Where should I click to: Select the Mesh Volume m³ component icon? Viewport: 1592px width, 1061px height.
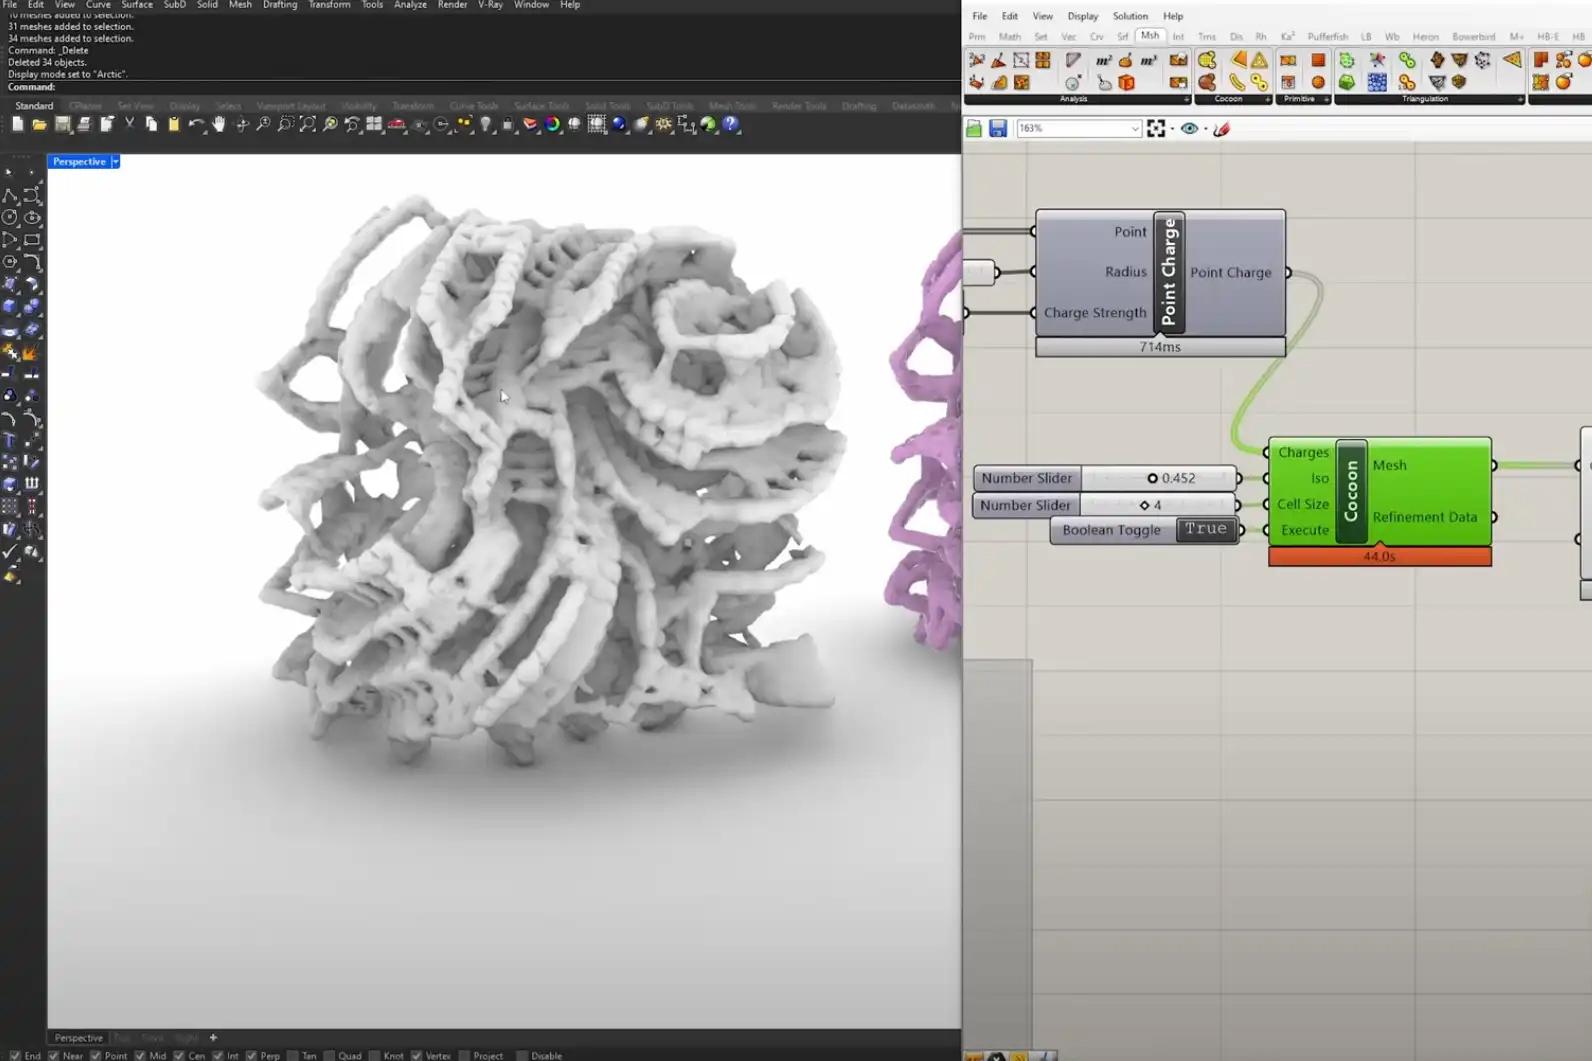[1148, 61]
